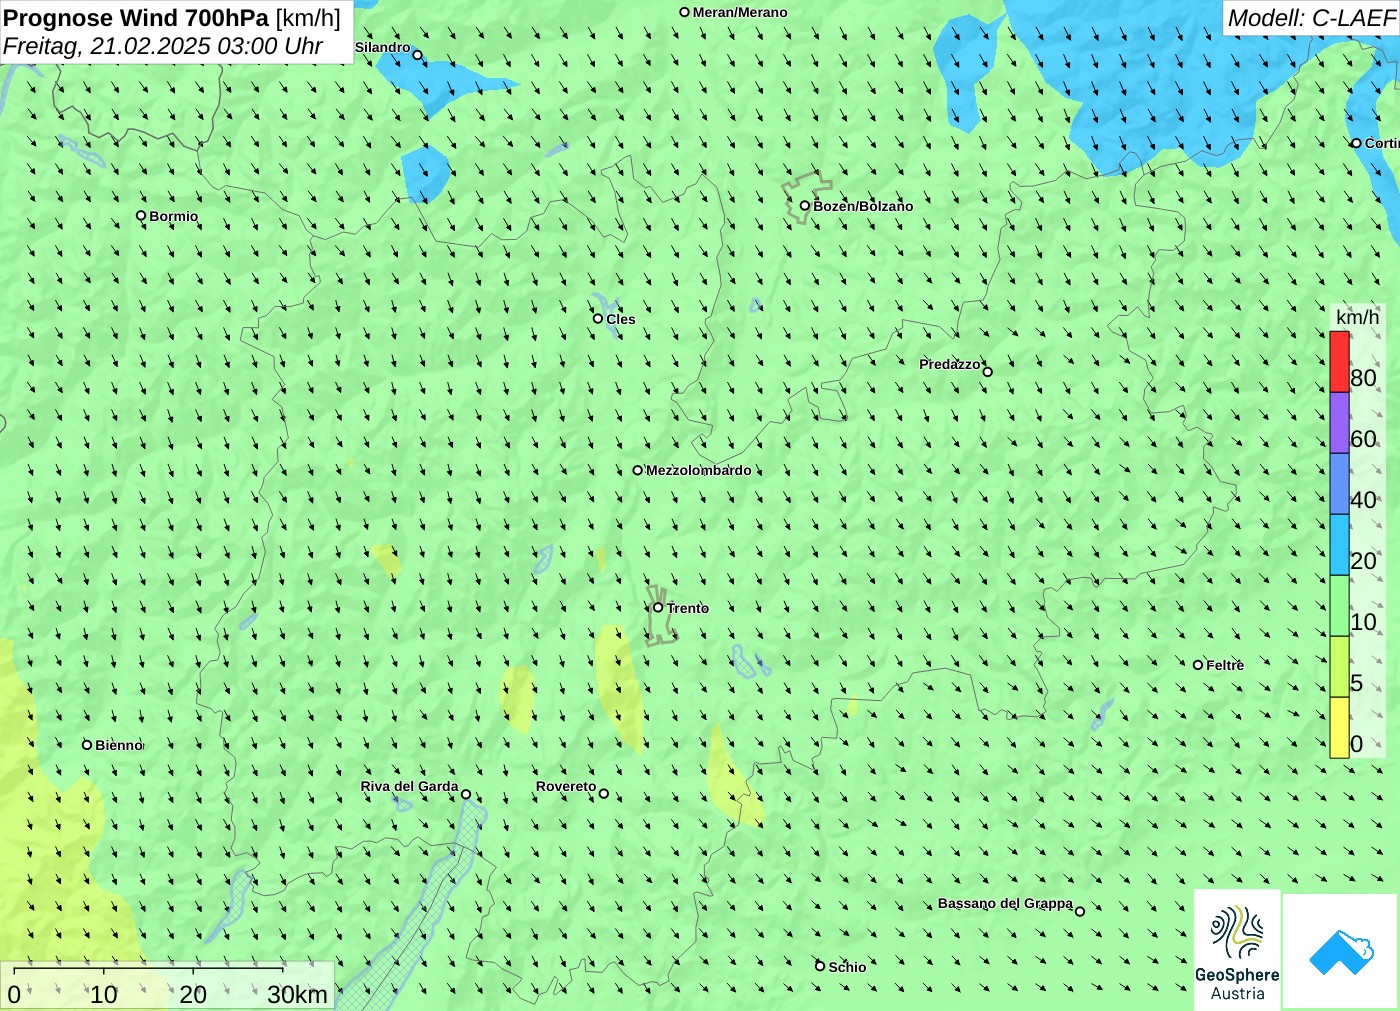
Task: Click the red 80 km/h legend swatch
Action: click(x=1339, y=362)
